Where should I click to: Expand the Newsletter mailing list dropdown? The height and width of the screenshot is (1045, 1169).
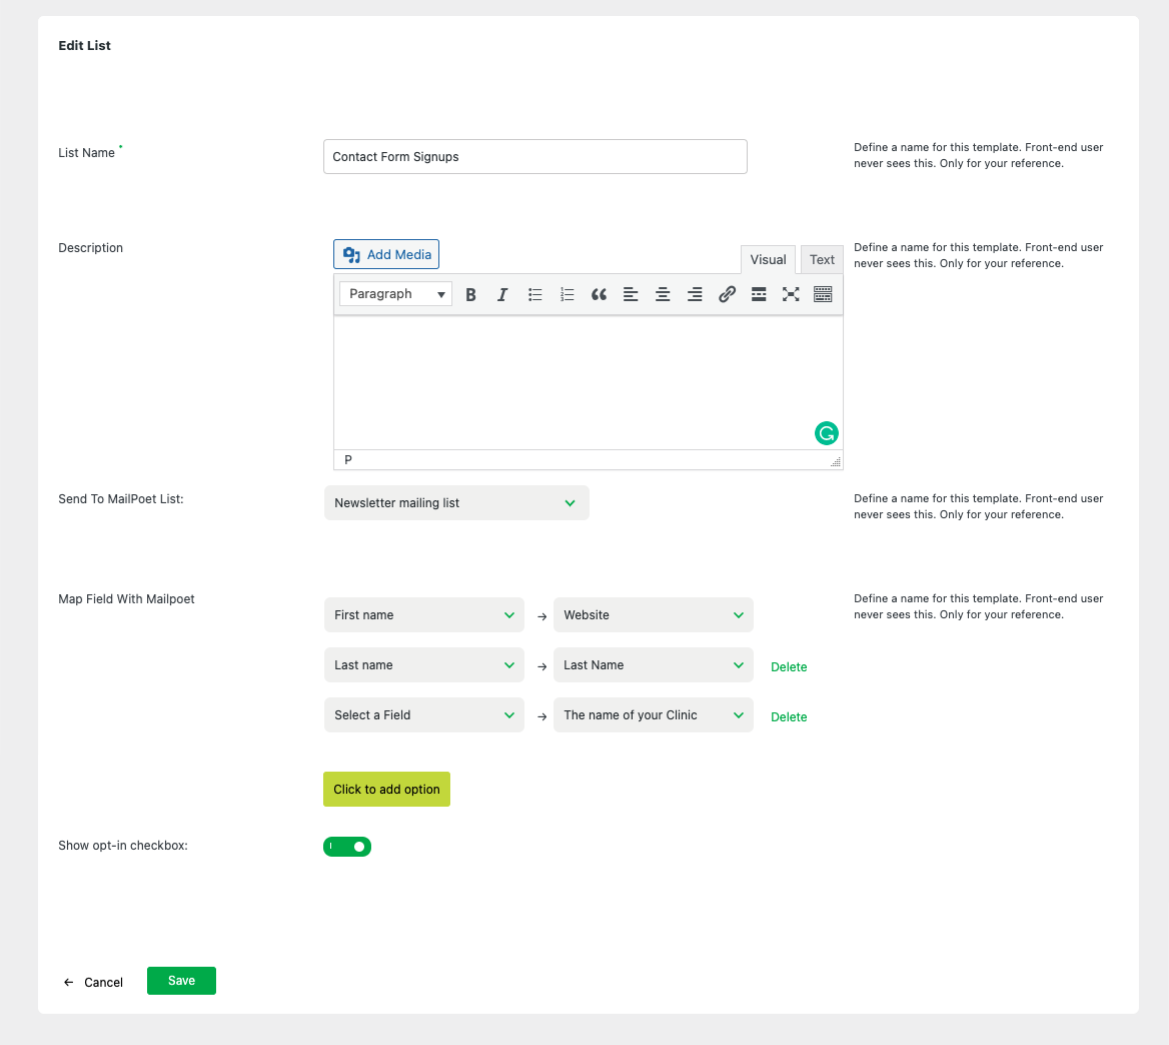click(456, 503)
